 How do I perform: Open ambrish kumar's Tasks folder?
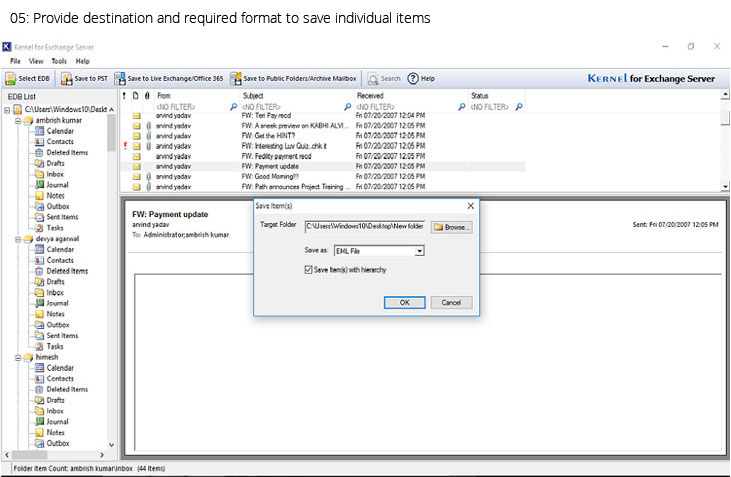pos(55,228)
